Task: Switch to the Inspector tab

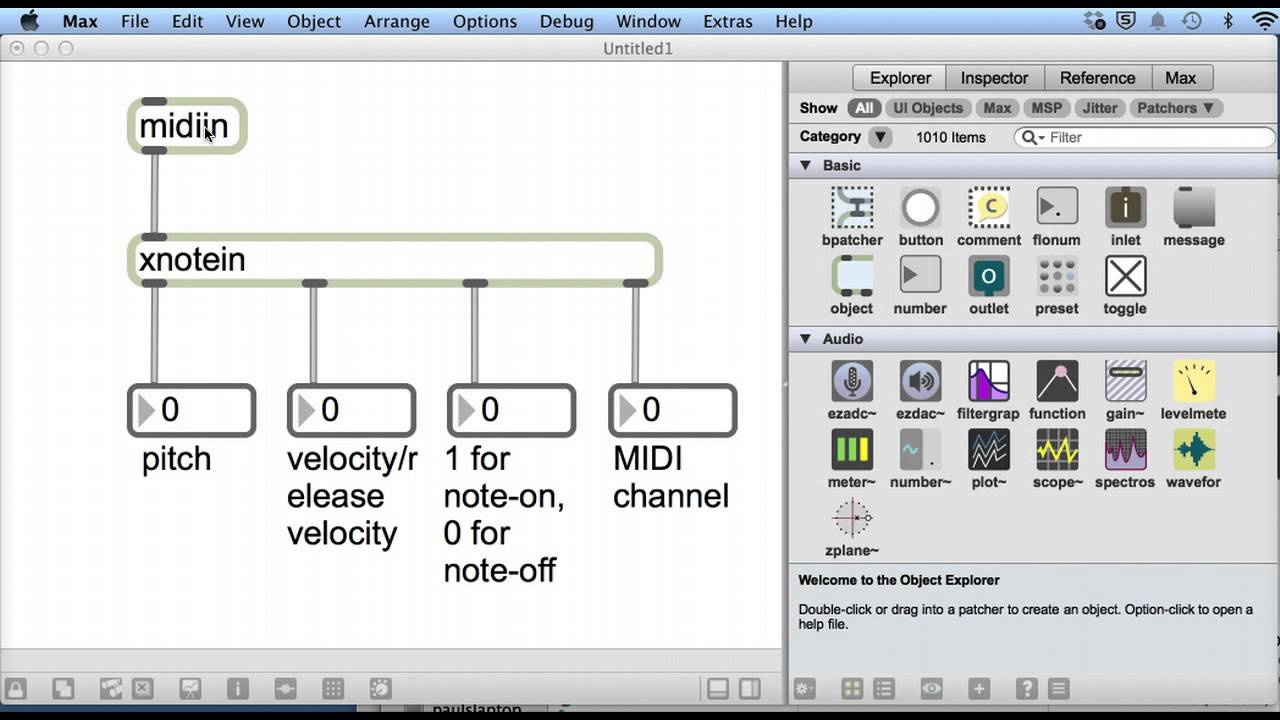Action: [994, 78]
